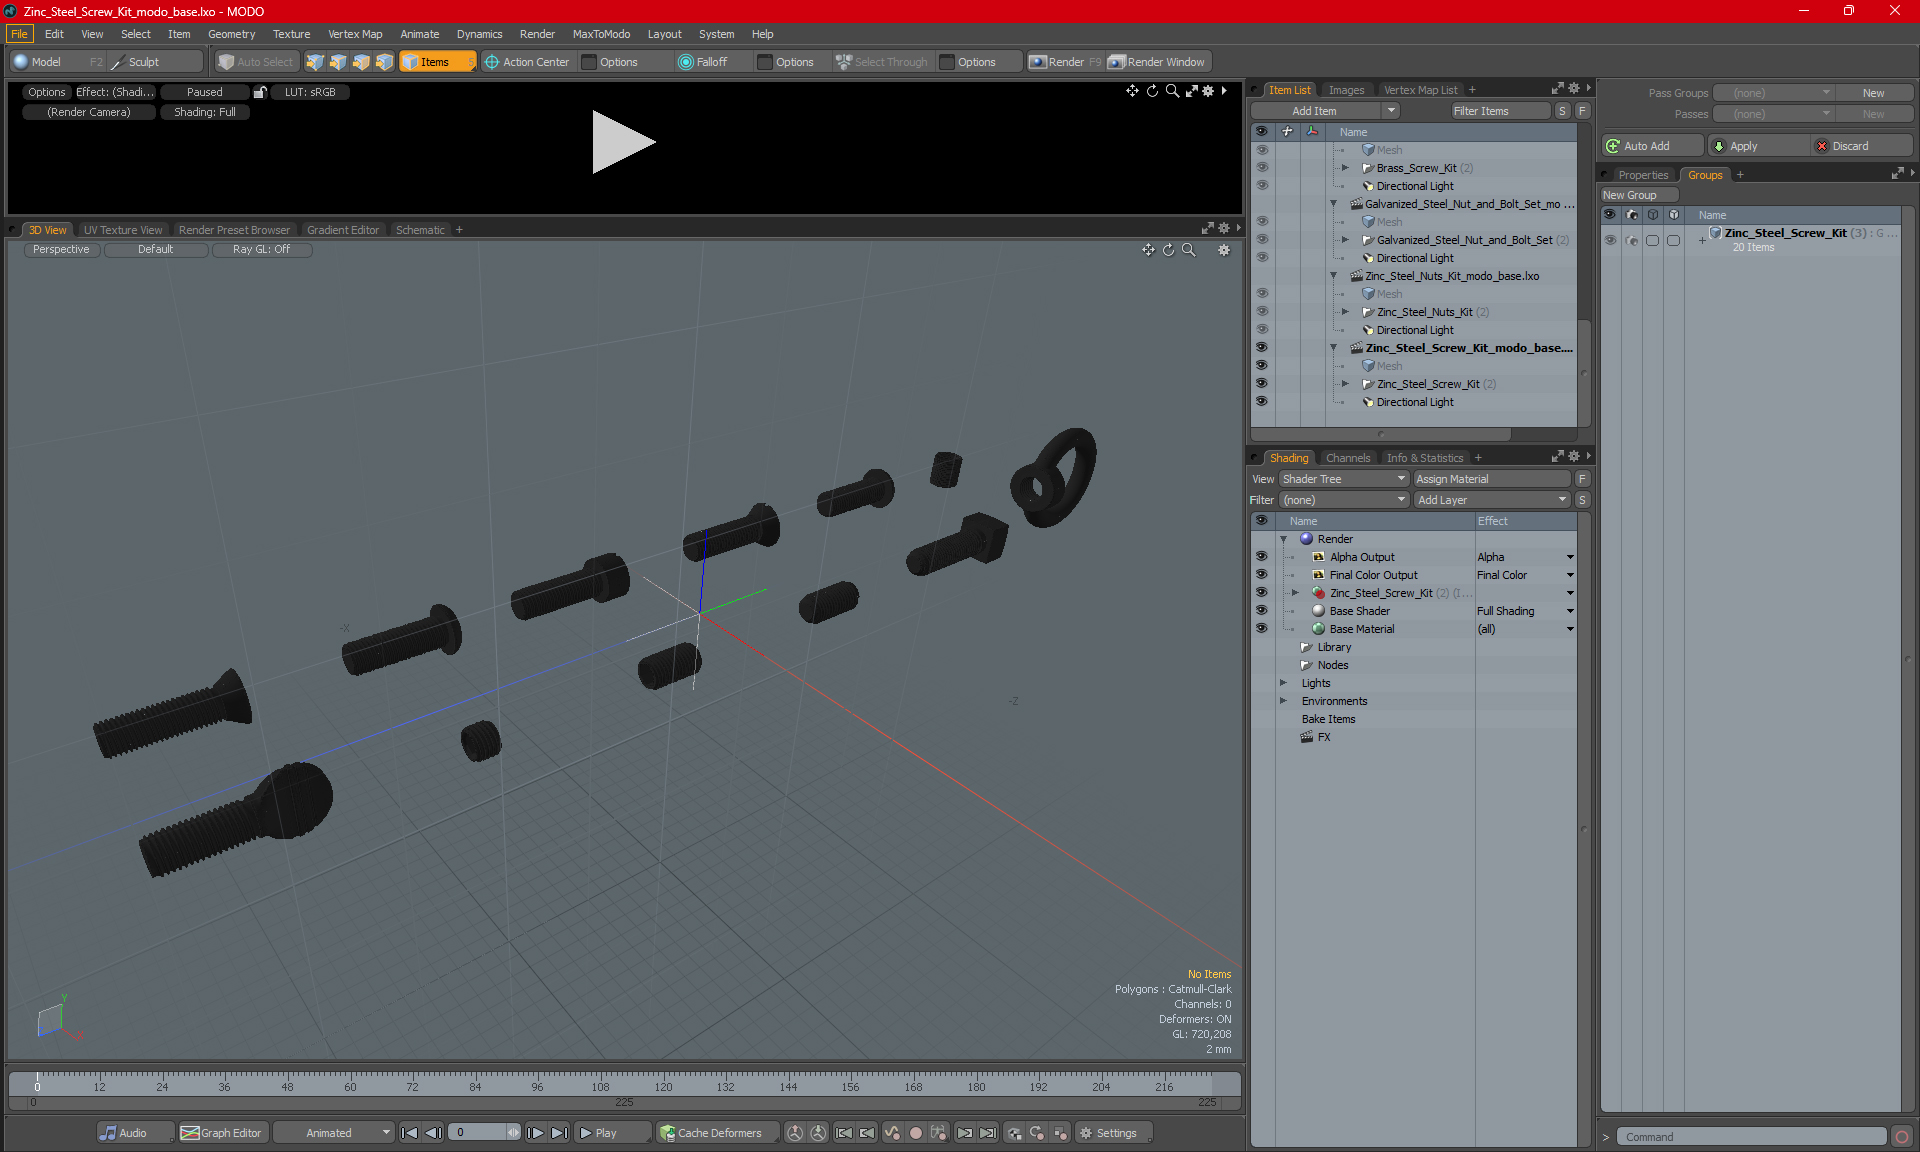
Task: Toggle visibility of Base Material layer
Action: (1261, 629)
